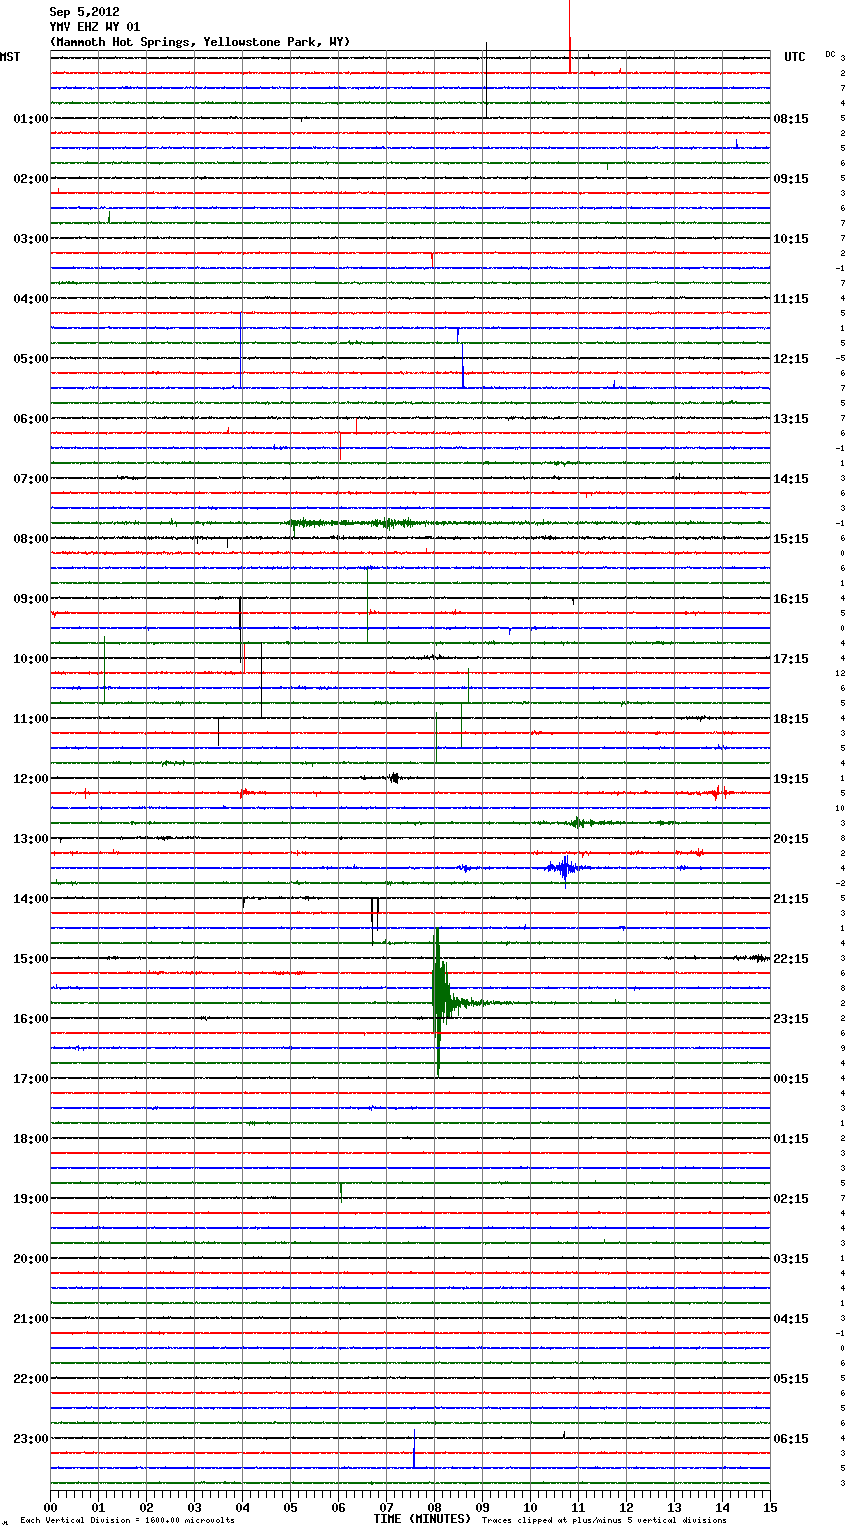
Task: Click the small black event on the 12:00 trace
Action: [x=394, y=778]
